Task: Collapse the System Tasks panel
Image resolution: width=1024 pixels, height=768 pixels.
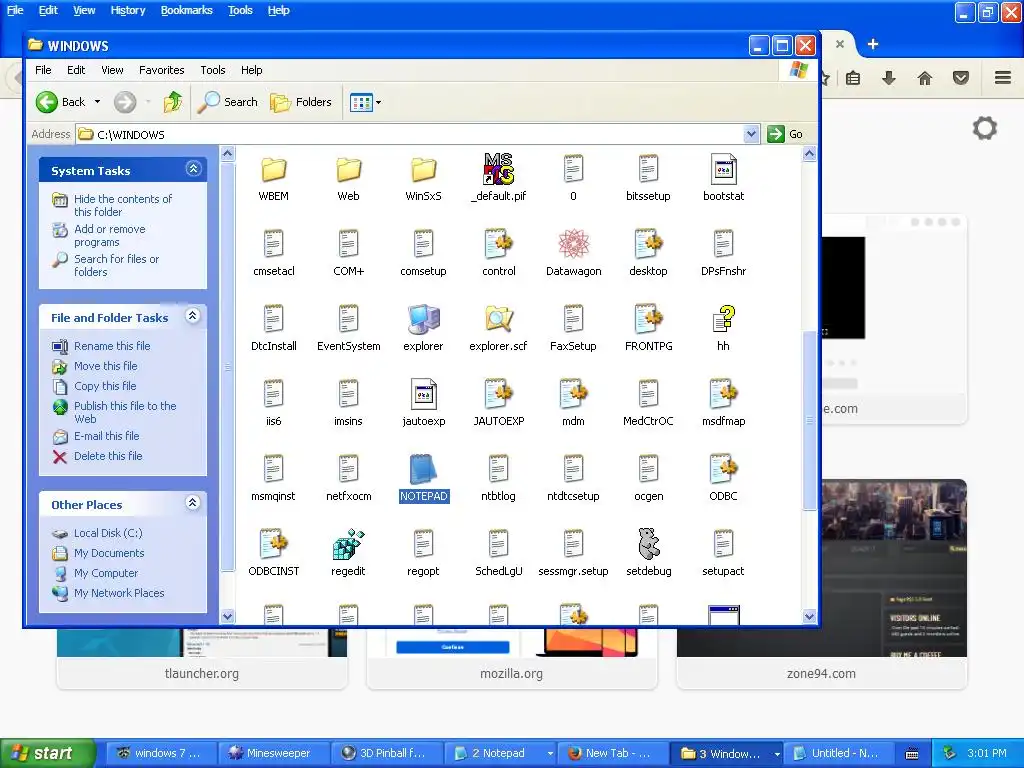Action: (193, 169)
